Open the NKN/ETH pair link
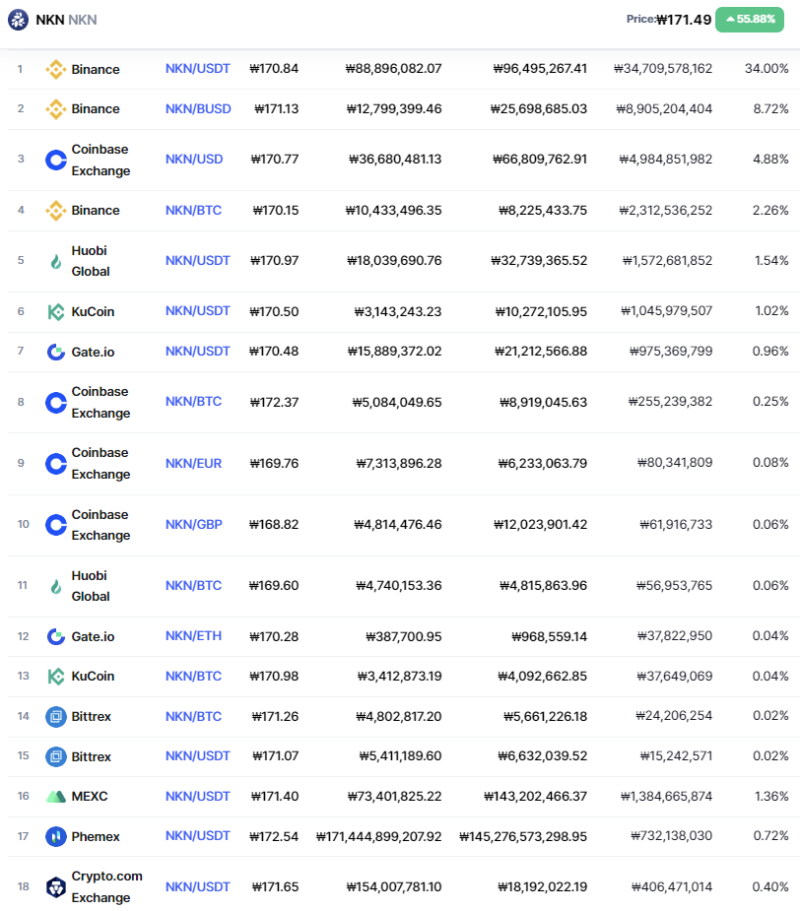 point(193,636)
